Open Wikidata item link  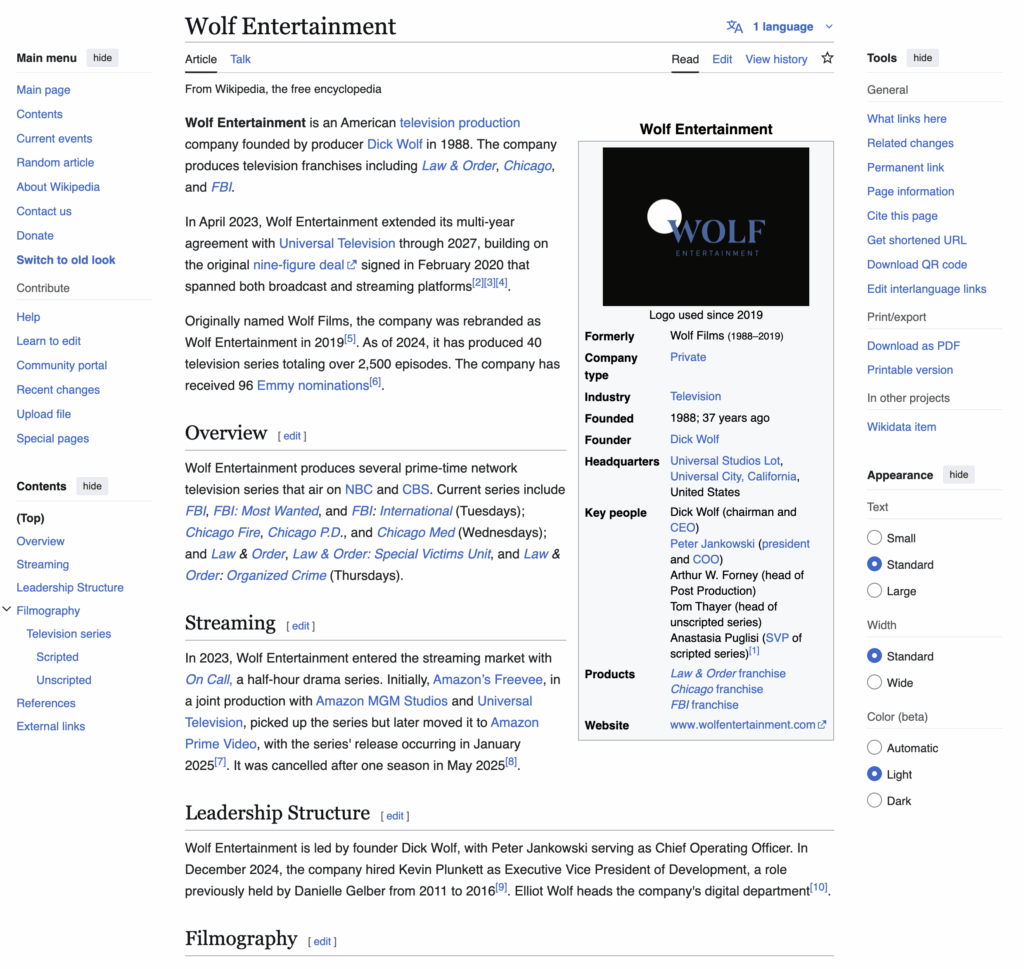[901, 427]
